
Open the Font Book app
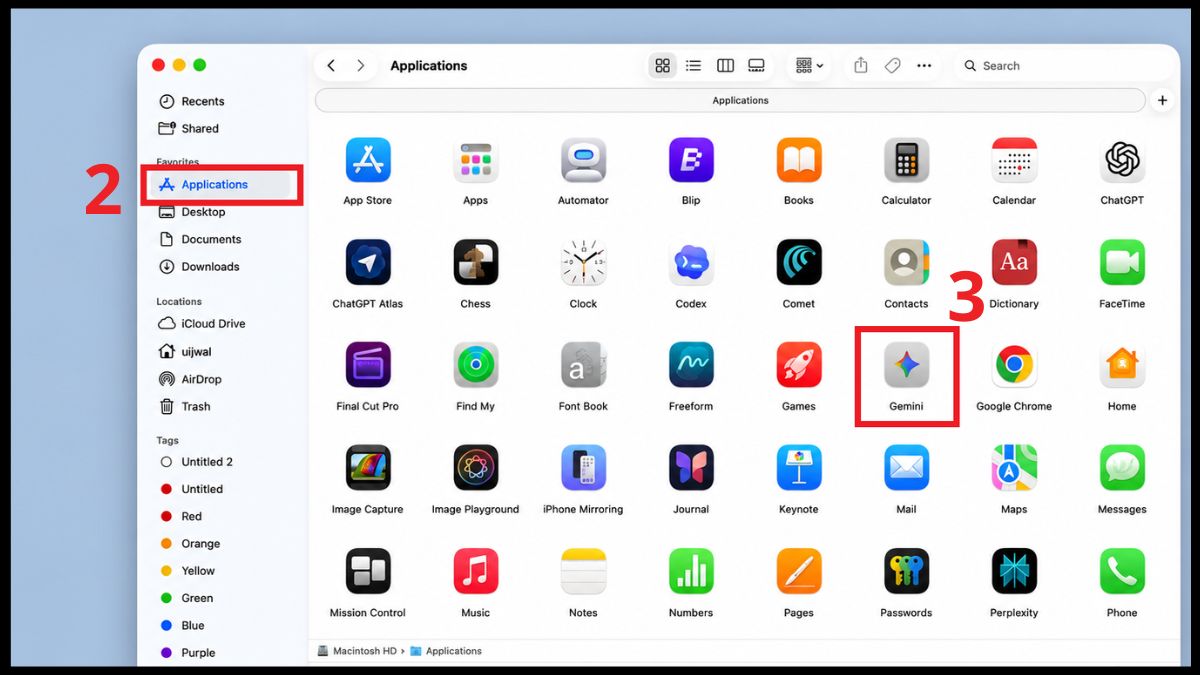(583, 366)
